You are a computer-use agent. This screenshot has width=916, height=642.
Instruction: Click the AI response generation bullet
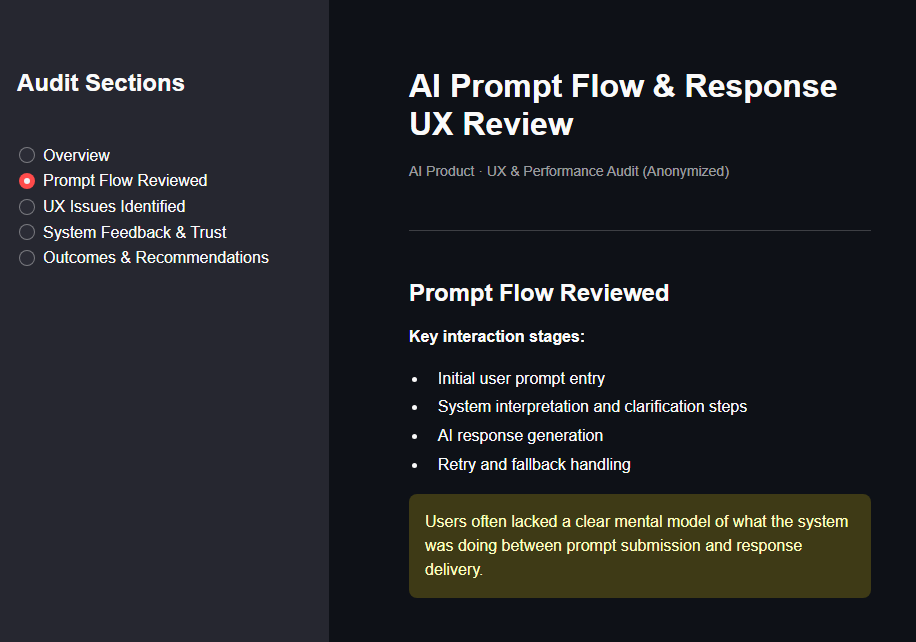pos(520,436)
